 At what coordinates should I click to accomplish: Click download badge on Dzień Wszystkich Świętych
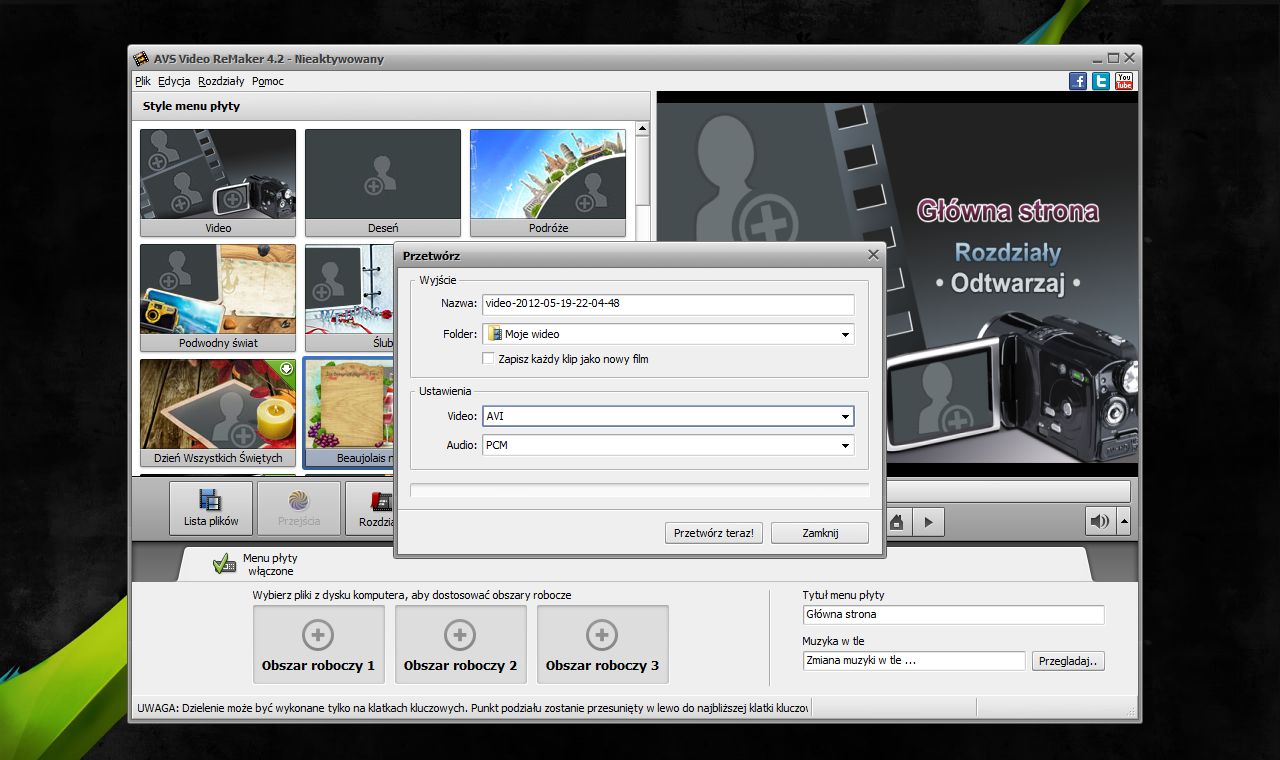click(x=285, y=367)
